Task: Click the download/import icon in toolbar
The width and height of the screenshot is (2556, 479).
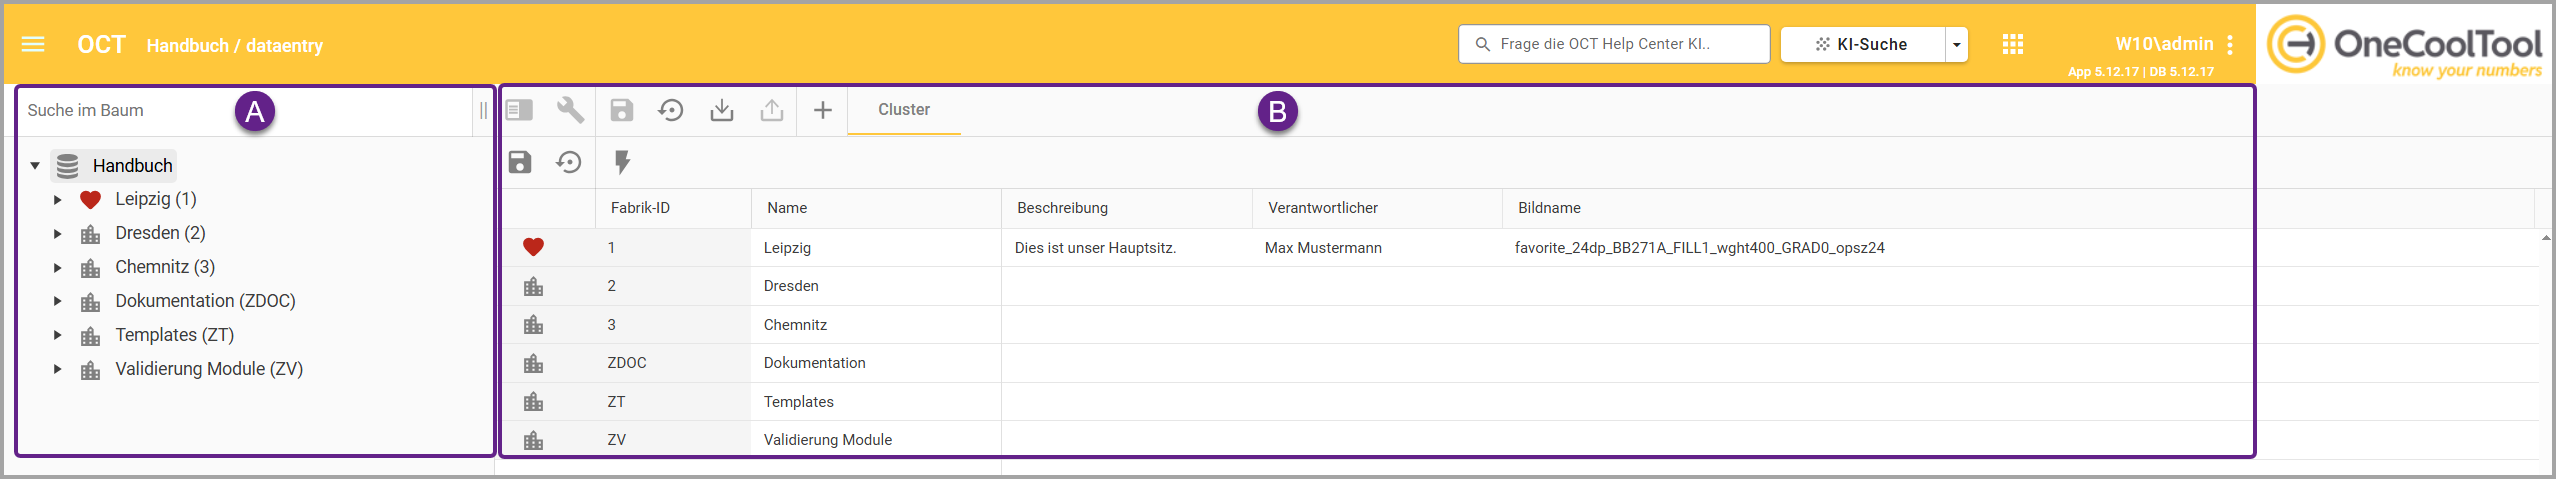Action: pyautogui.click(x=721, y=110)
